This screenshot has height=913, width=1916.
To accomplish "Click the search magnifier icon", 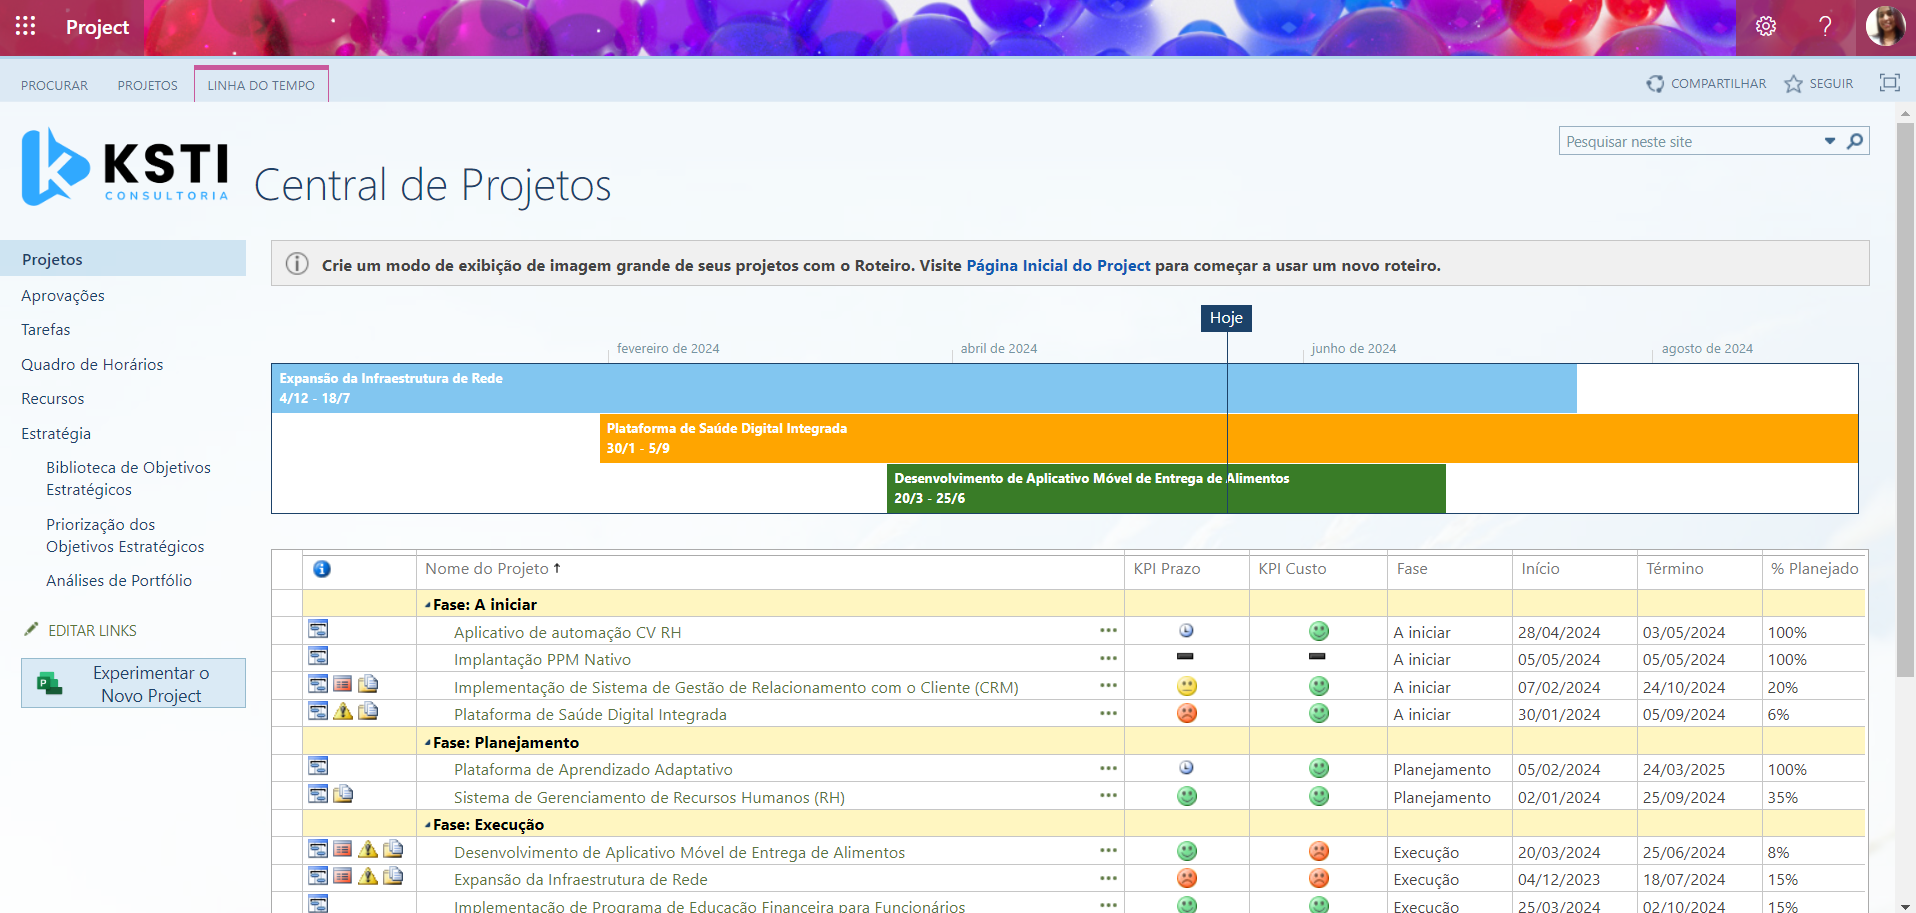I will point(1855,141).
